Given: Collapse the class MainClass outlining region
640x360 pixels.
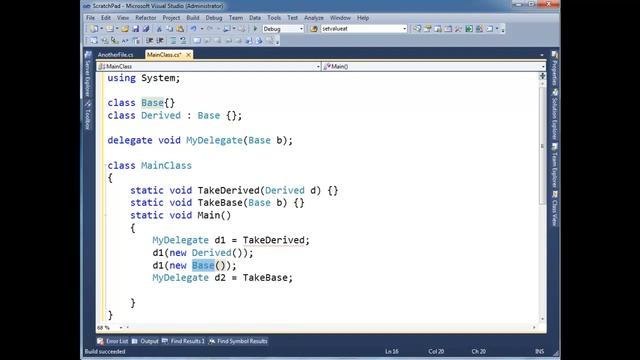Looking at the screenshot, I should [x=106, y=166].
